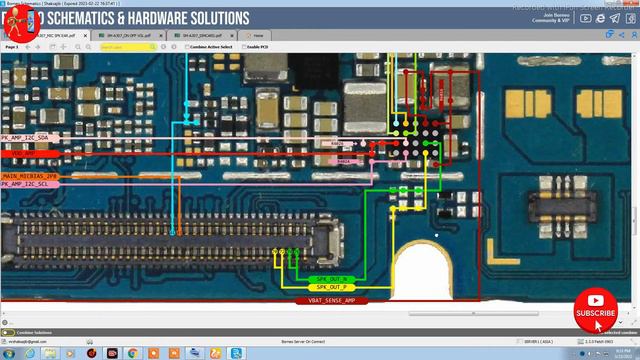This screenshot has height=360, width=640.
Task: Click the zoom out magnifier icon
Action: point(88,47)
